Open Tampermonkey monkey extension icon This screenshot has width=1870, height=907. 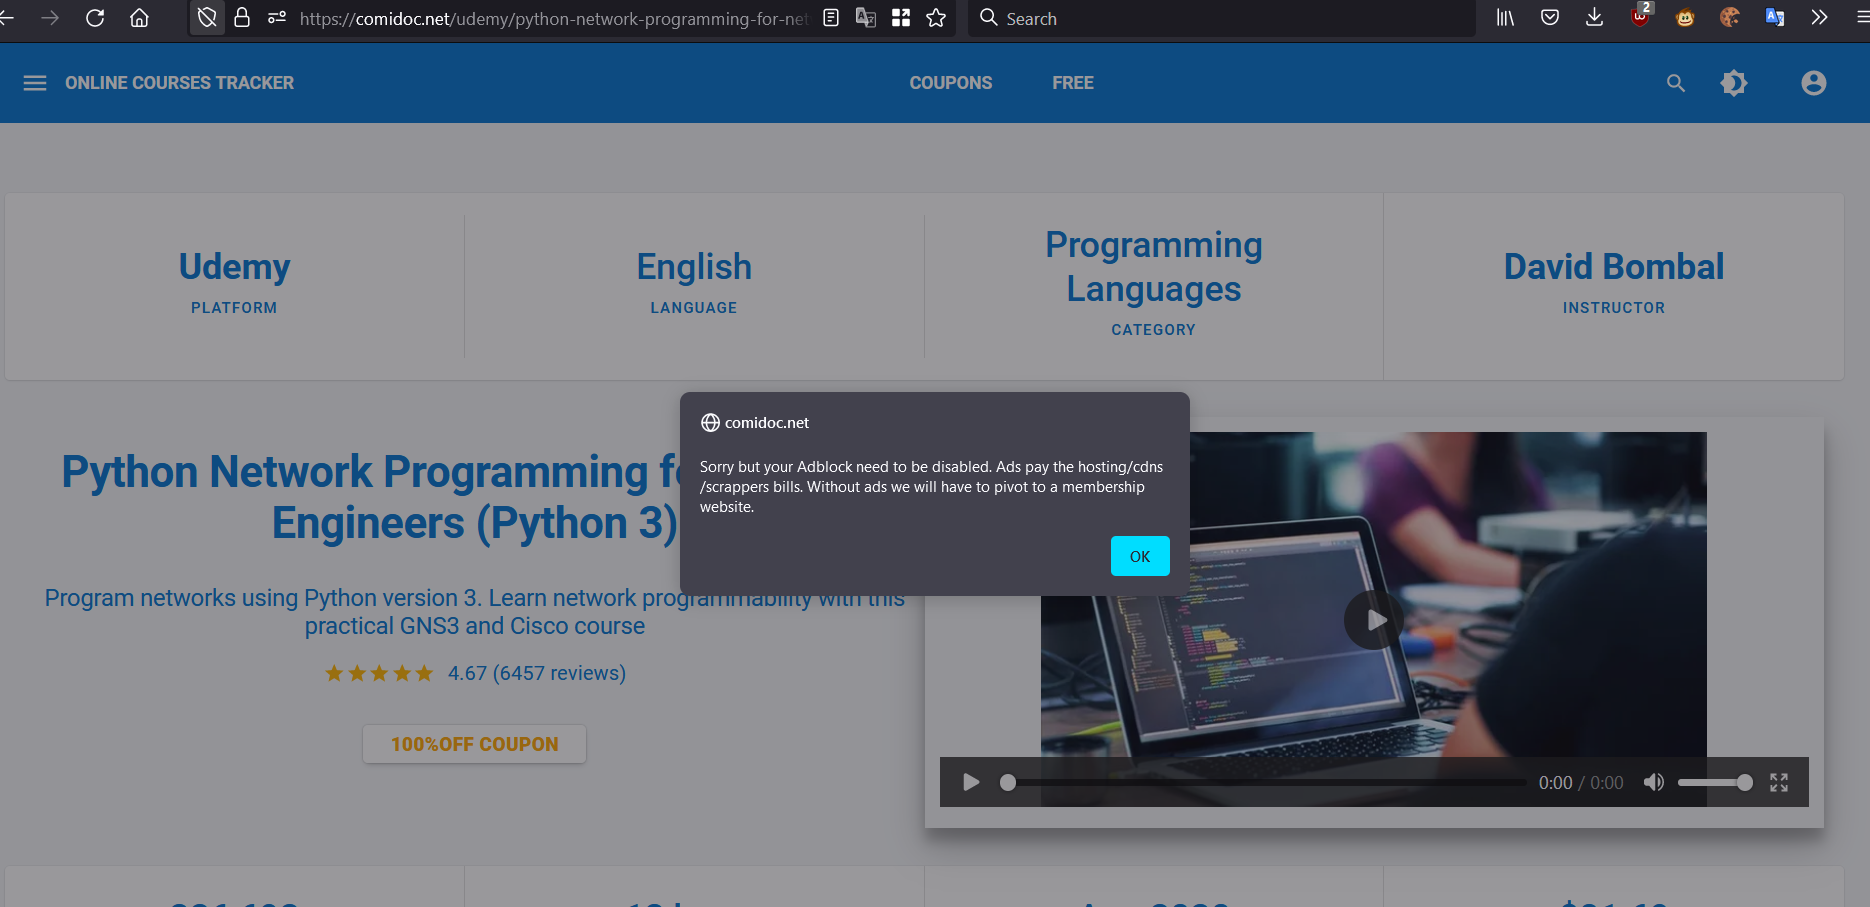1685,18
